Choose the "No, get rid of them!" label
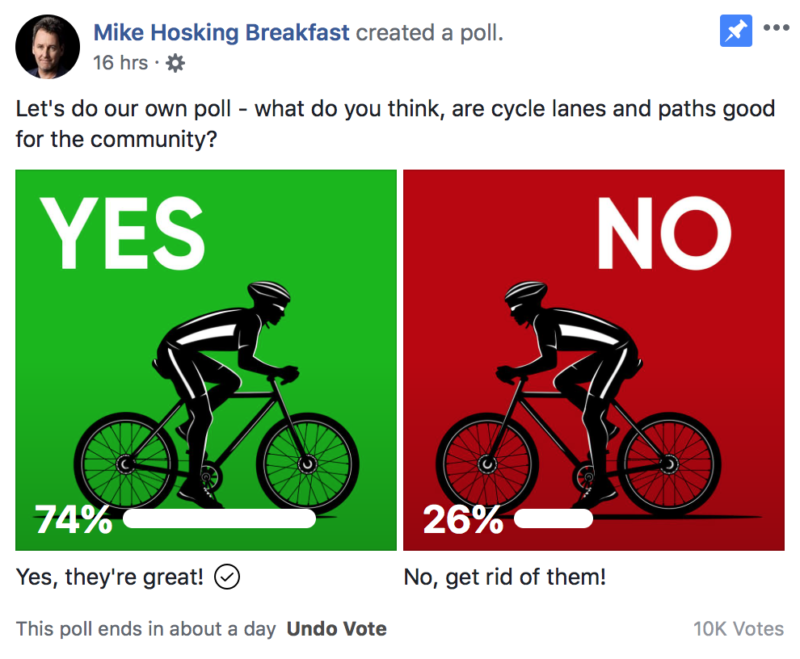The image size is (800, 659). [x=504, y=577]
